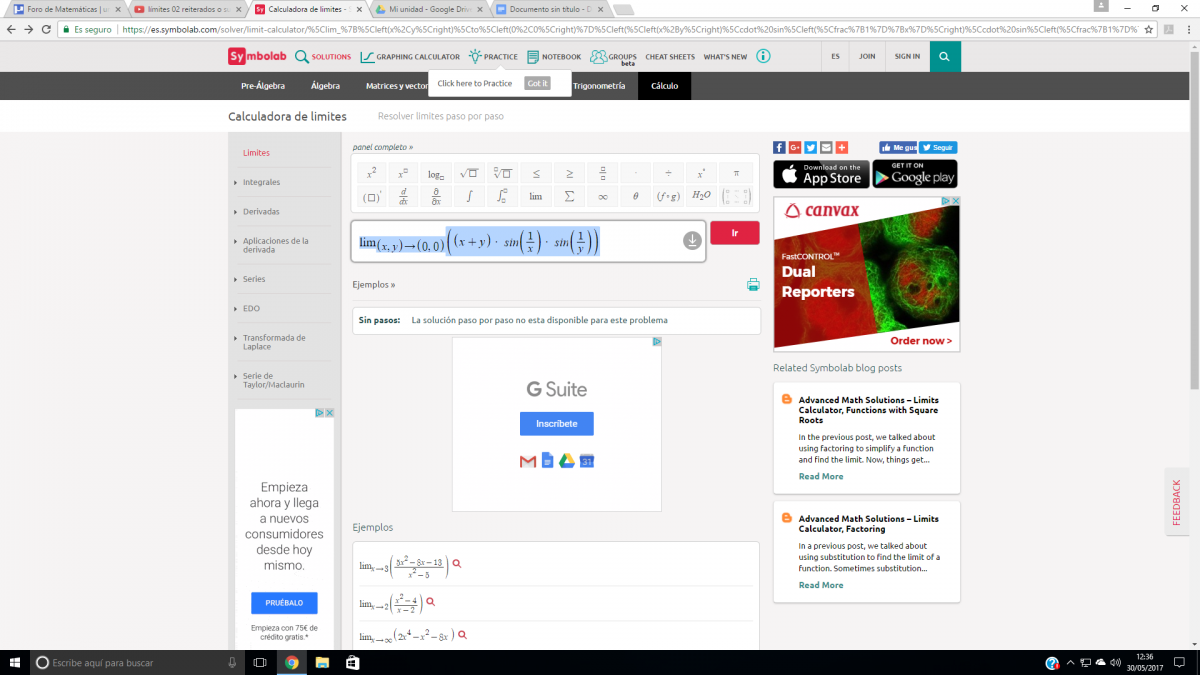Expand the Derivadas sidebar section
Image resolution: width=1200 pixels, height=675 pixels.
(261, 212)
